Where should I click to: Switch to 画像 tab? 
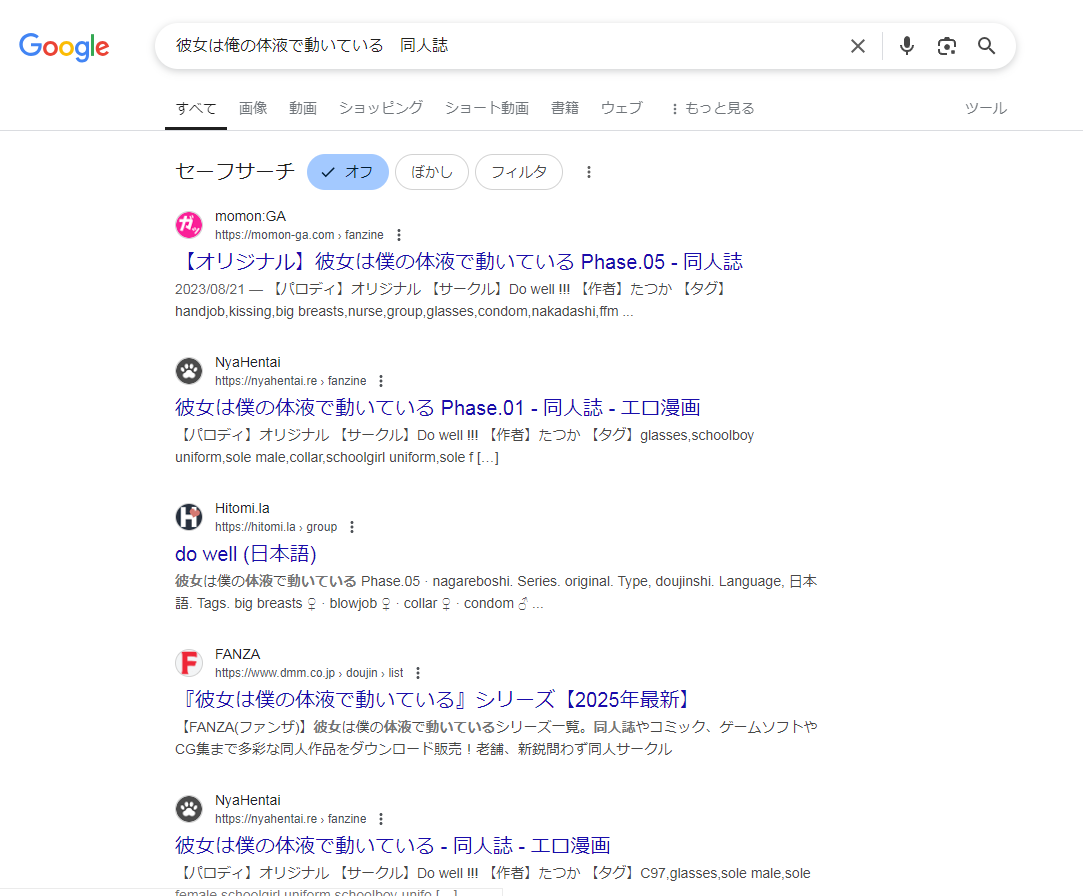tap(253, 108)
